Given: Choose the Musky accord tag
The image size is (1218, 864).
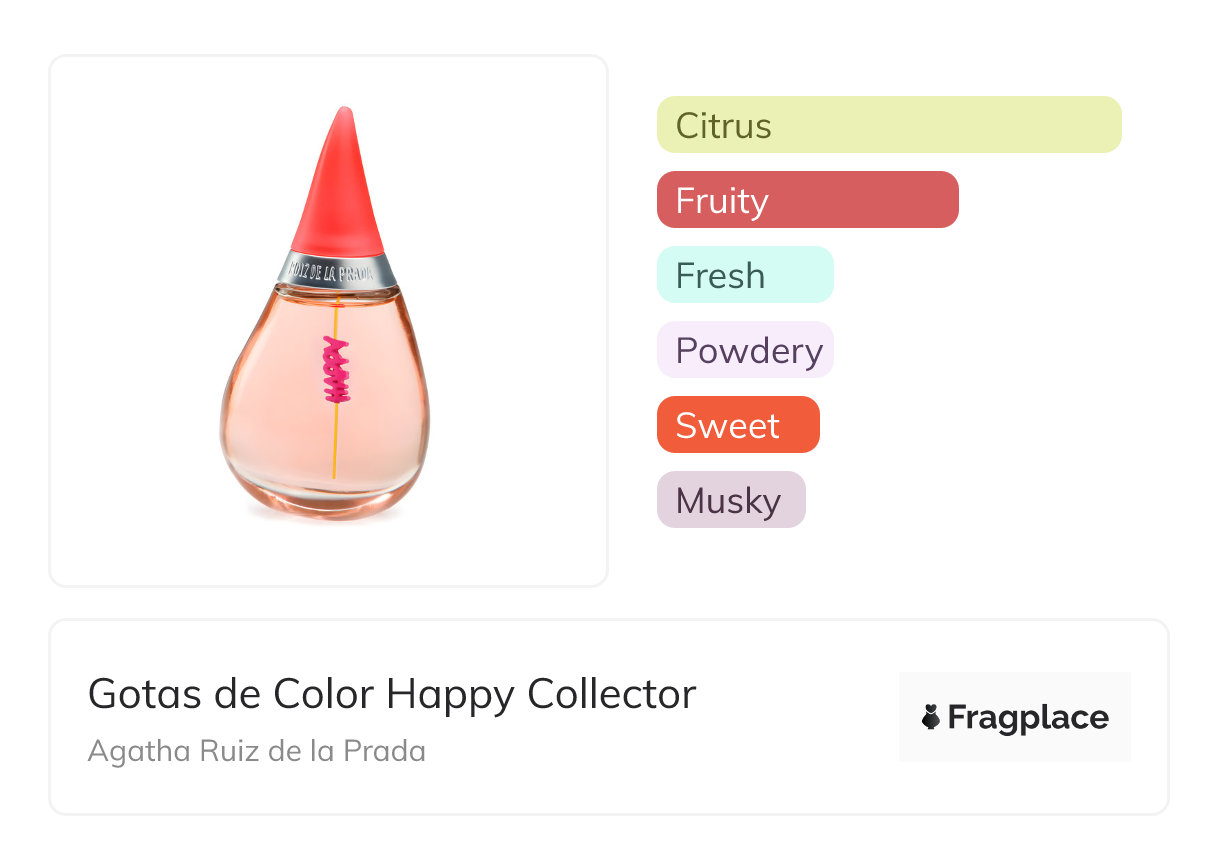Looking at the screenshot, I should pyautogui.click(x=730, y=500).
